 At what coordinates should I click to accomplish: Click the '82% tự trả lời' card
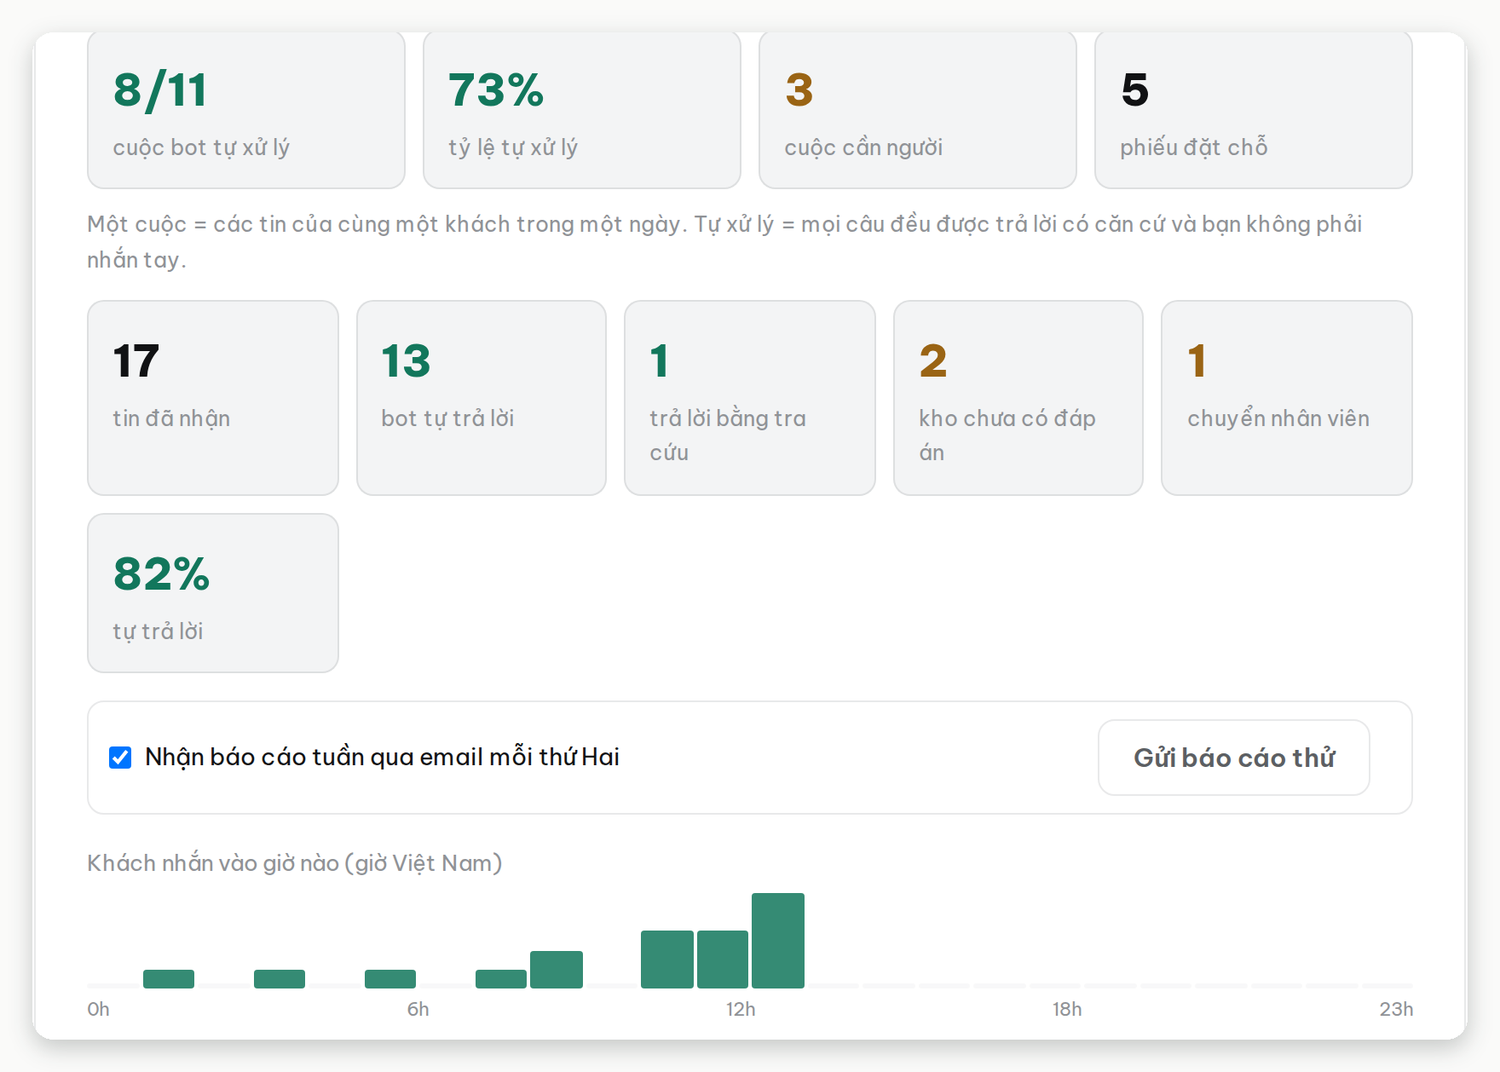coord(213,593)
